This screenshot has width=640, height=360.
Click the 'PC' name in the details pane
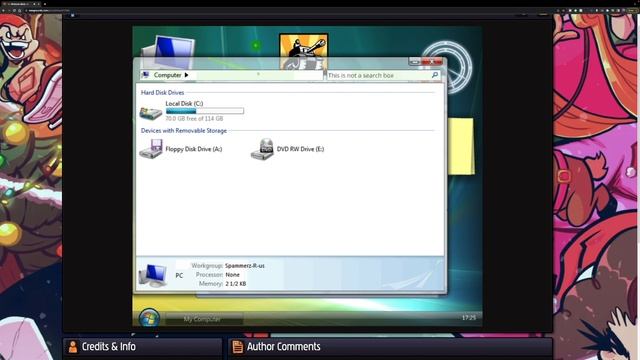tap(179, 276)
